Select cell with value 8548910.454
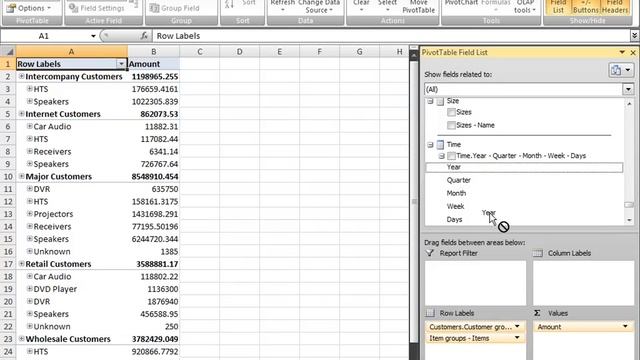Screen dimensions: 640x360 [153, 176]
